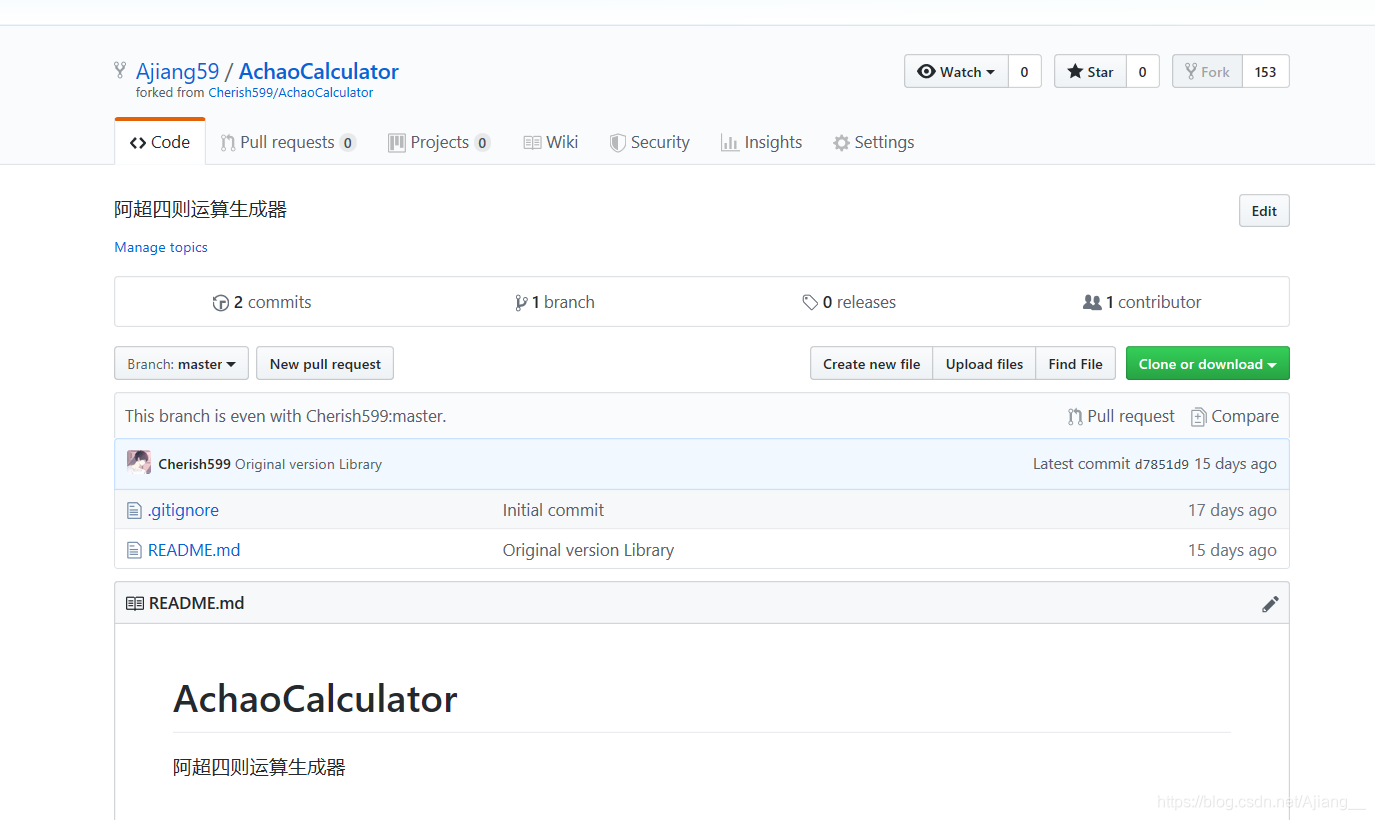The image size is (1375, 820).
Task: Expand the Clone or download dropdown
Action: coord(1207,364)
